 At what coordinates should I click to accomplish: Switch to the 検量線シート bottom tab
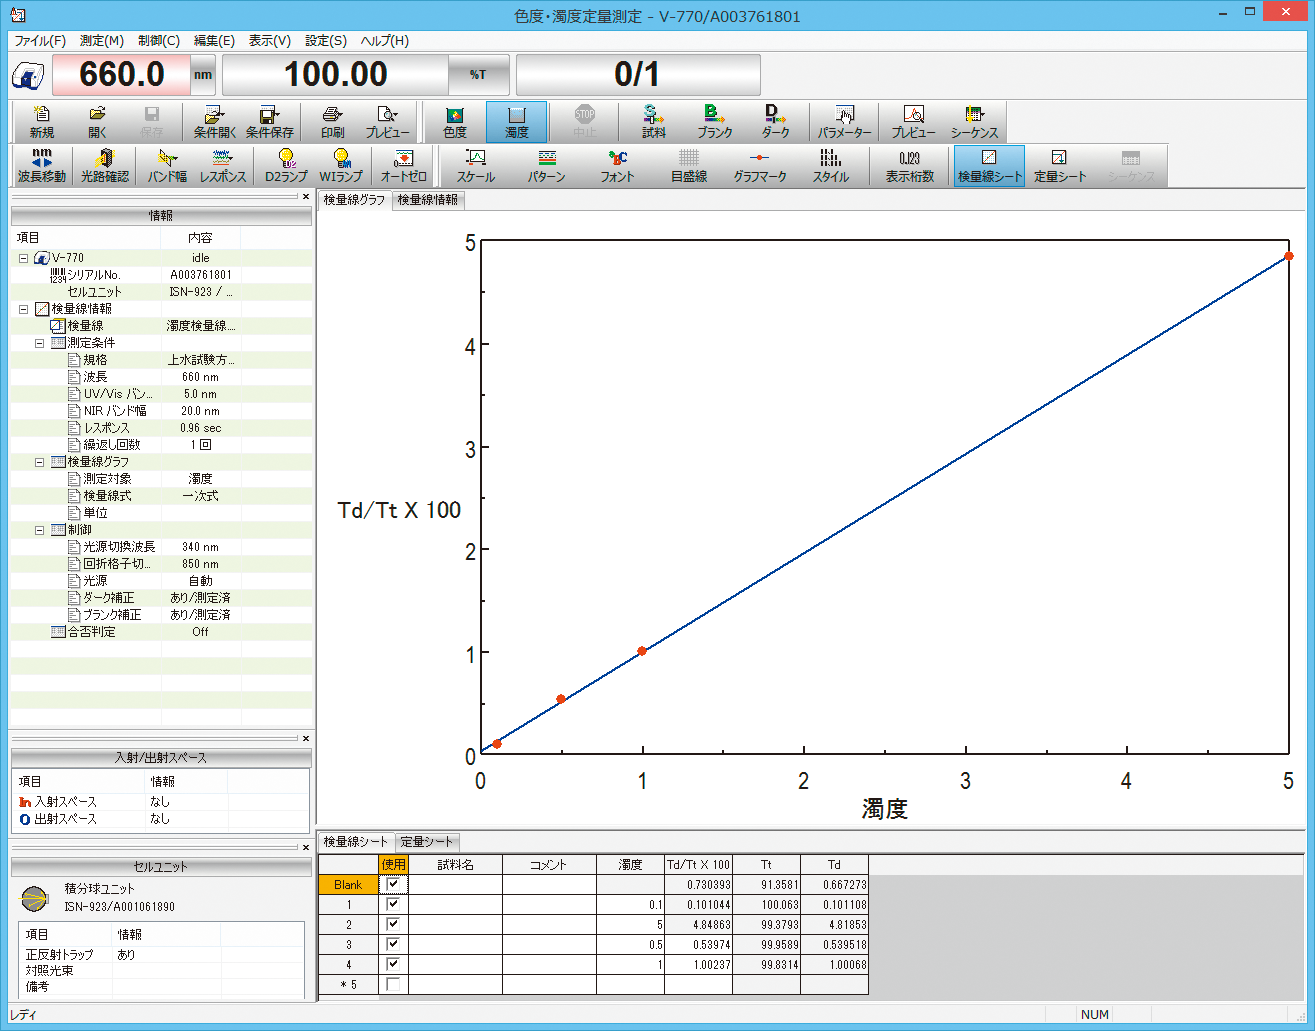pos(356,842)
